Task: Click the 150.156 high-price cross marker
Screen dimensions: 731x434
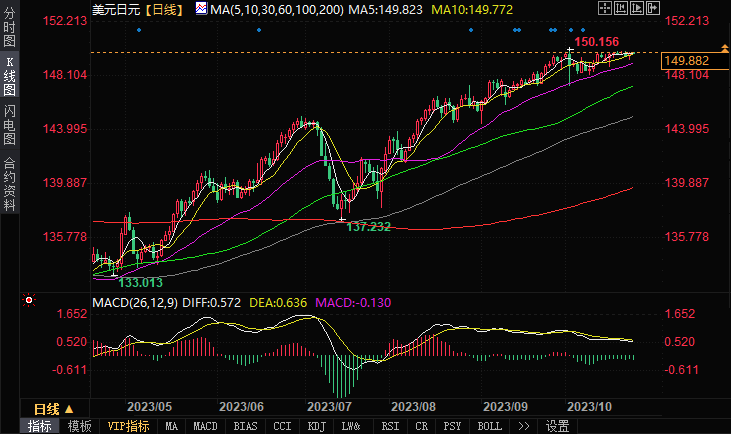Action: [x=570, y=49]
